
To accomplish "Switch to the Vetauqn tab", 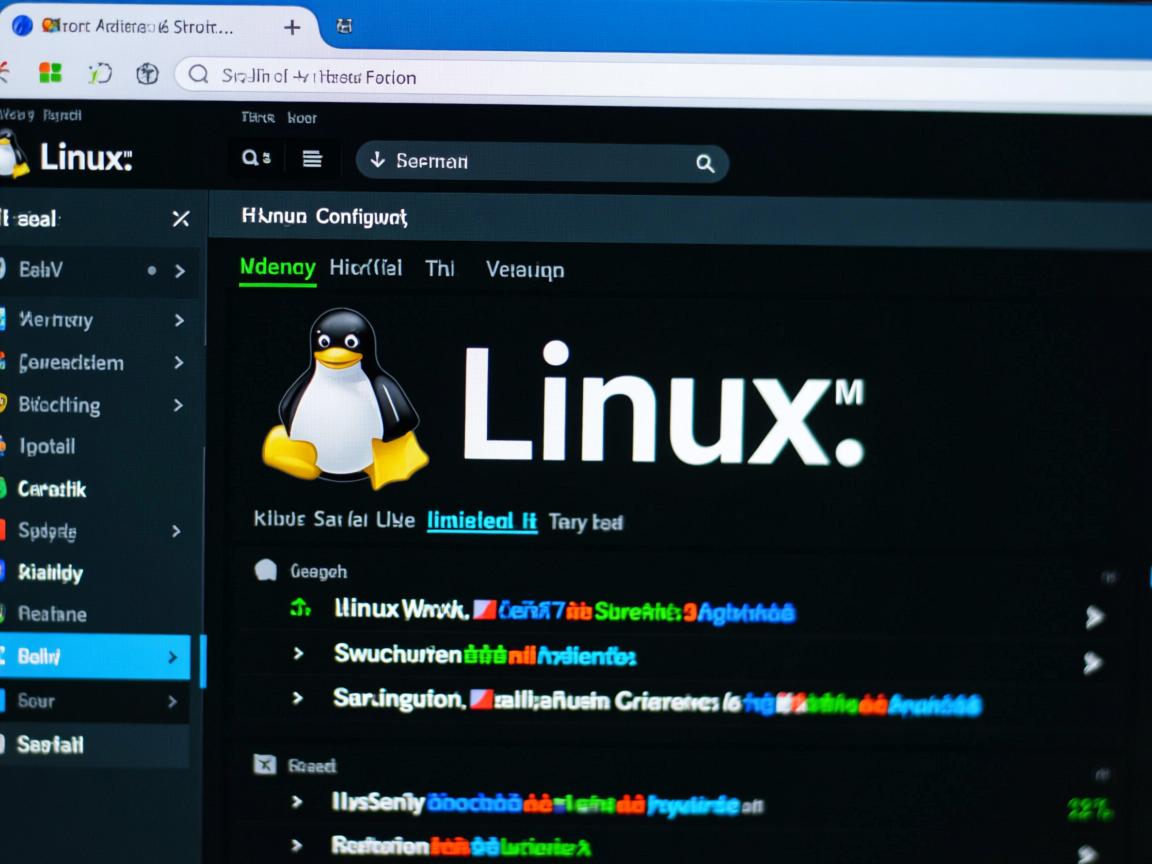I will [x=524, y=268].
